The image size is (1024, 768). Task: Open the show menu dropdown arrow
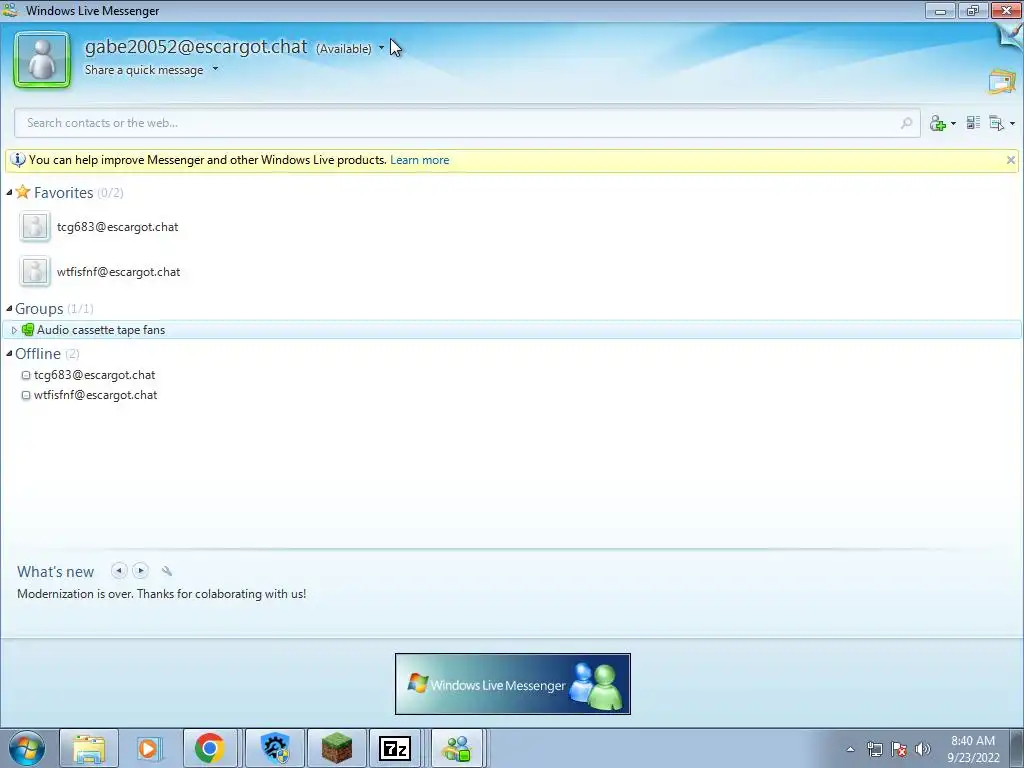[x=1012, y=123]
